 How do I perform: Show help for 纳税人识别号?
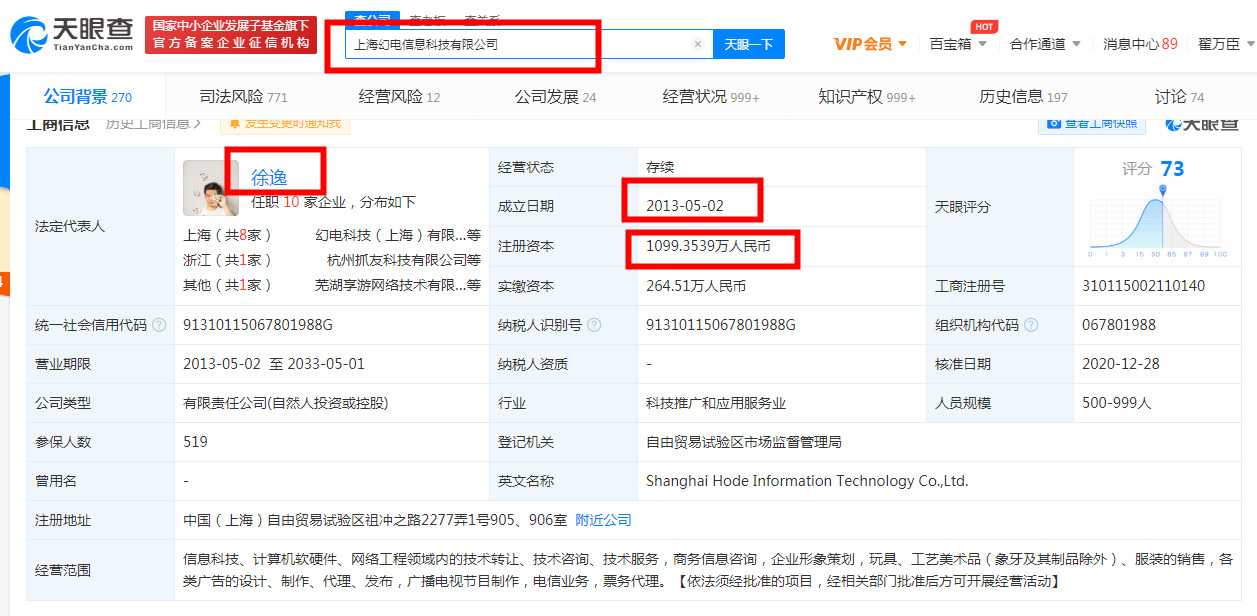(x=594, y=325)
